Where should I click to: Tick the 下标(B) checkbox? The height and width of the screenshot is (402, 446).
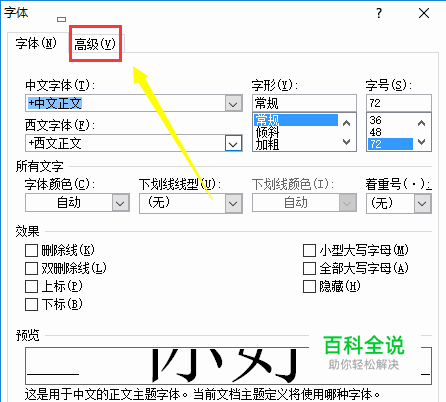pyautogui.click(x=31, y=304)
